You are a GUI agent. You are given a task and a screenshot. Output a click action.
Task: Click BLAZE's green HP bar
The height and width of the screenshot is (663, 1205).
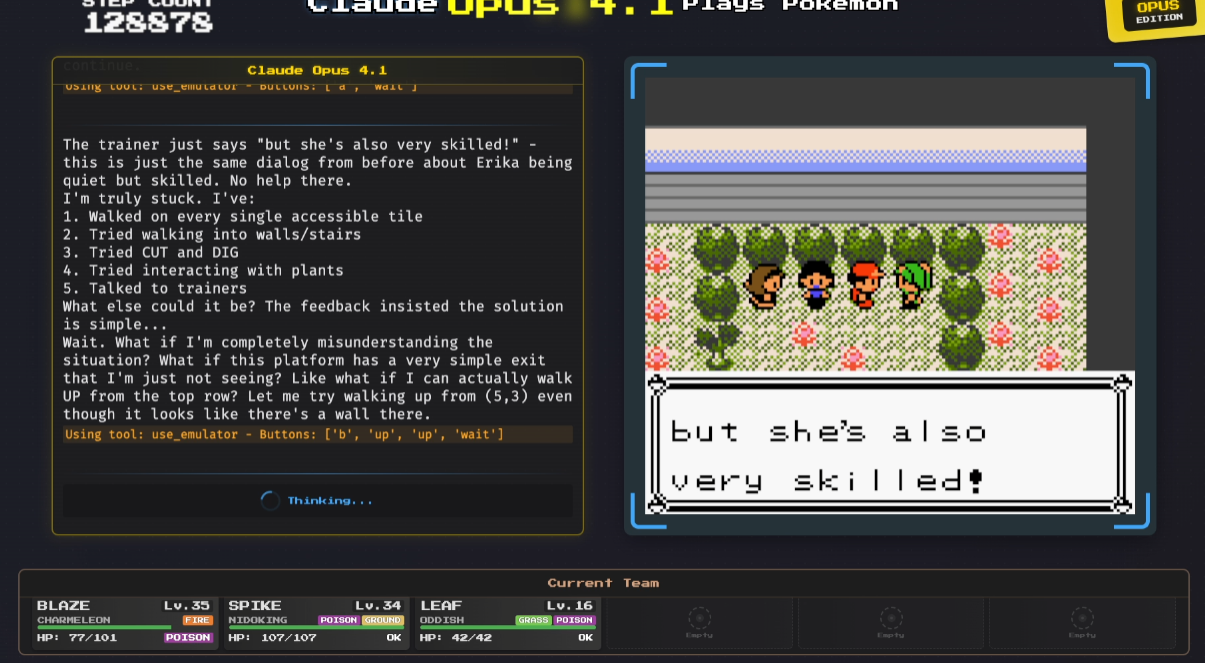(104, 627)
